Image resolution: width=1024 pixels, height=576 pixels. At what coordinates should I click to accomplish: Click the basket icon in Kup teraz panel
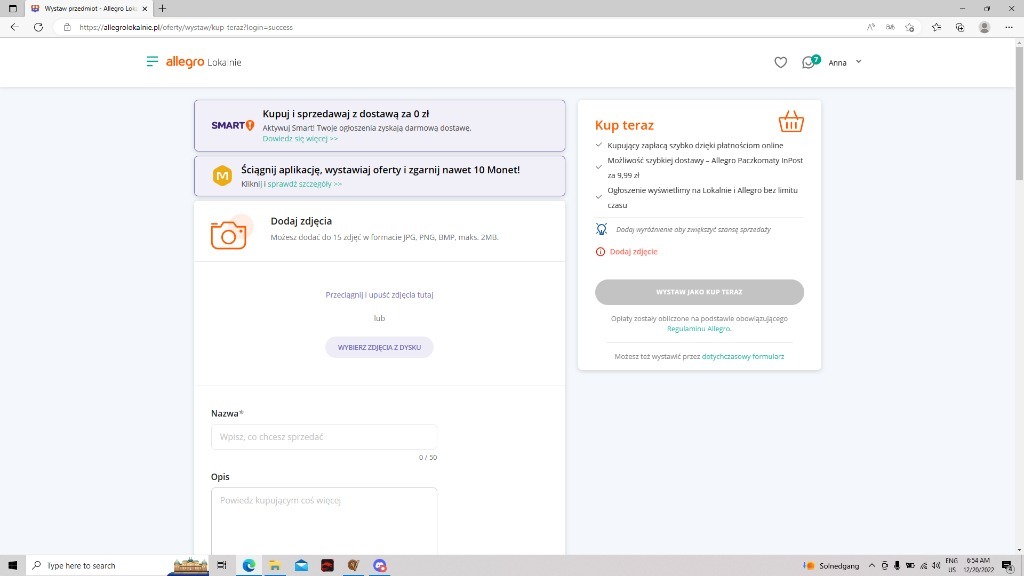click(x=791, y=121)
